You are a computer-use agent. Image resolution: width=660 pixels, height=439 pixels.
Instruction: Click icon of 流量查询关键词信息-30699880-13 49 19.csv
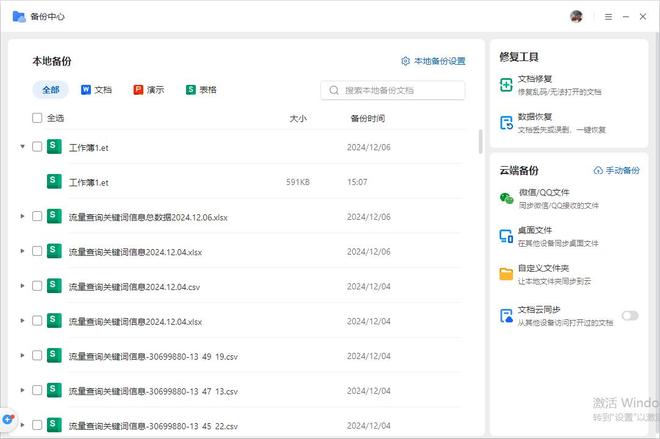tap(54, 356)
